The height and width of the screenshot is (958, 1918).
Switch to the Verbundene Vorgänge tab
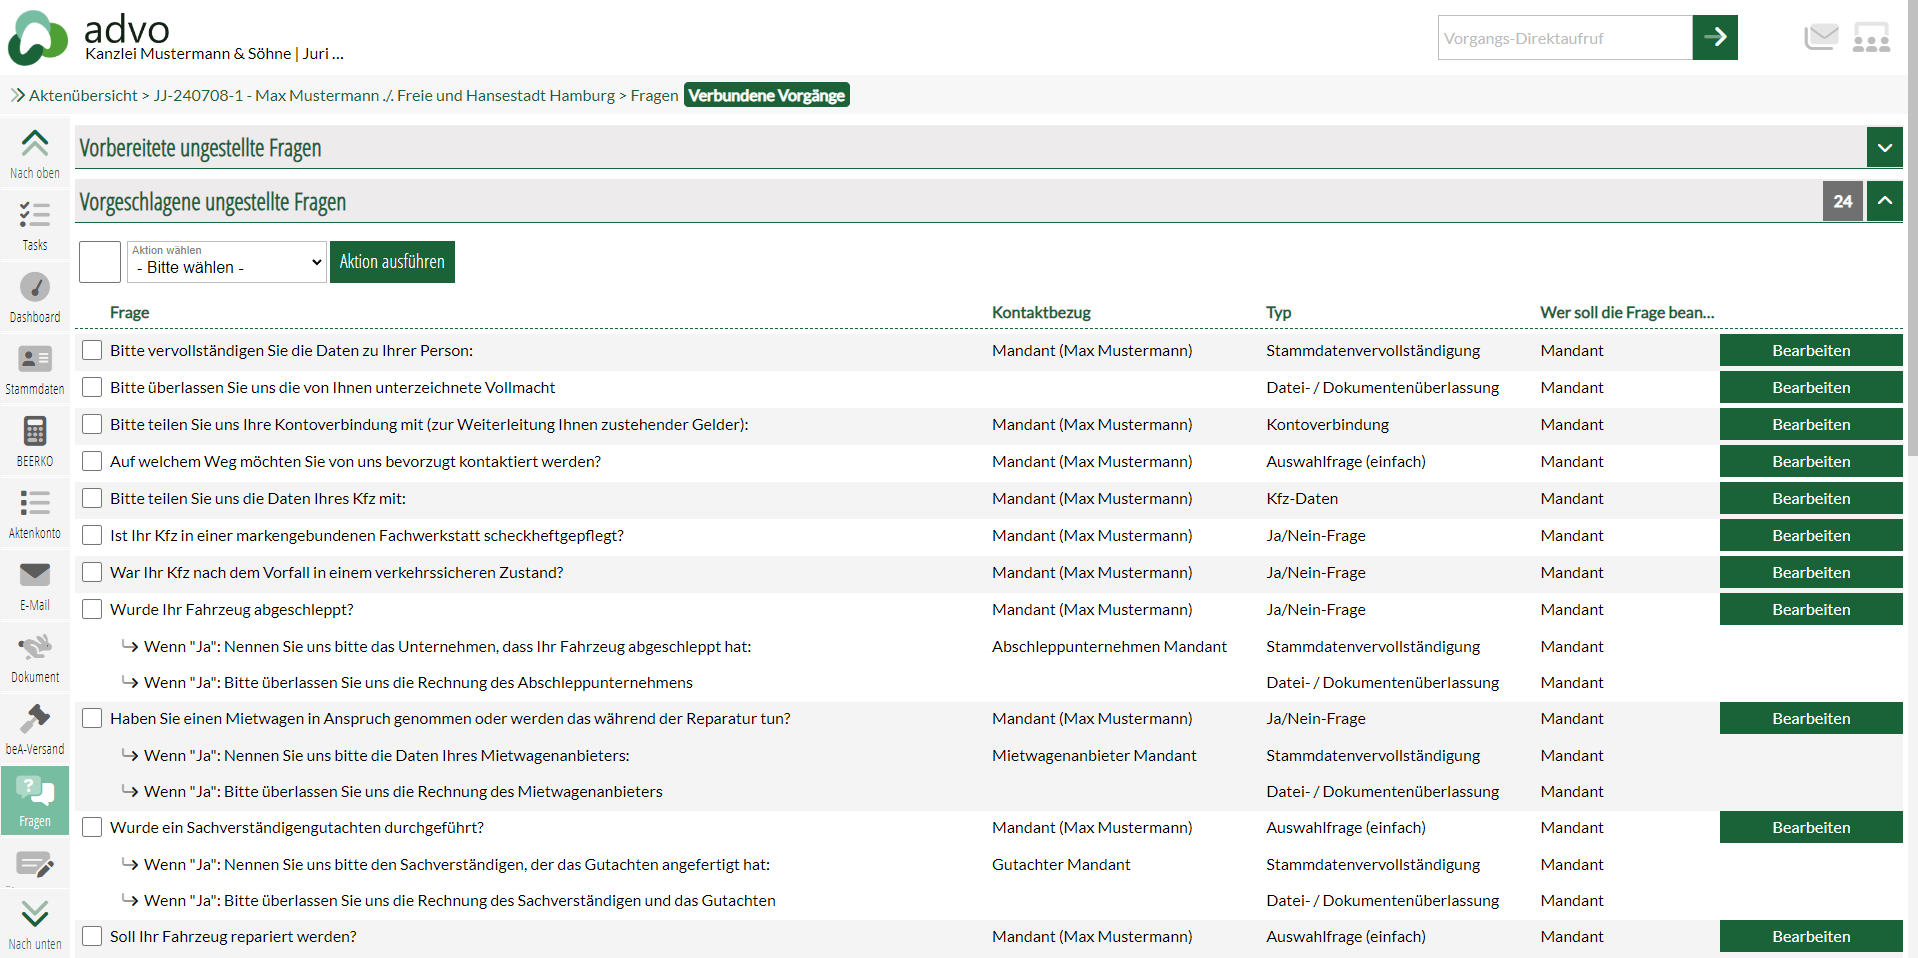point(766,96)
